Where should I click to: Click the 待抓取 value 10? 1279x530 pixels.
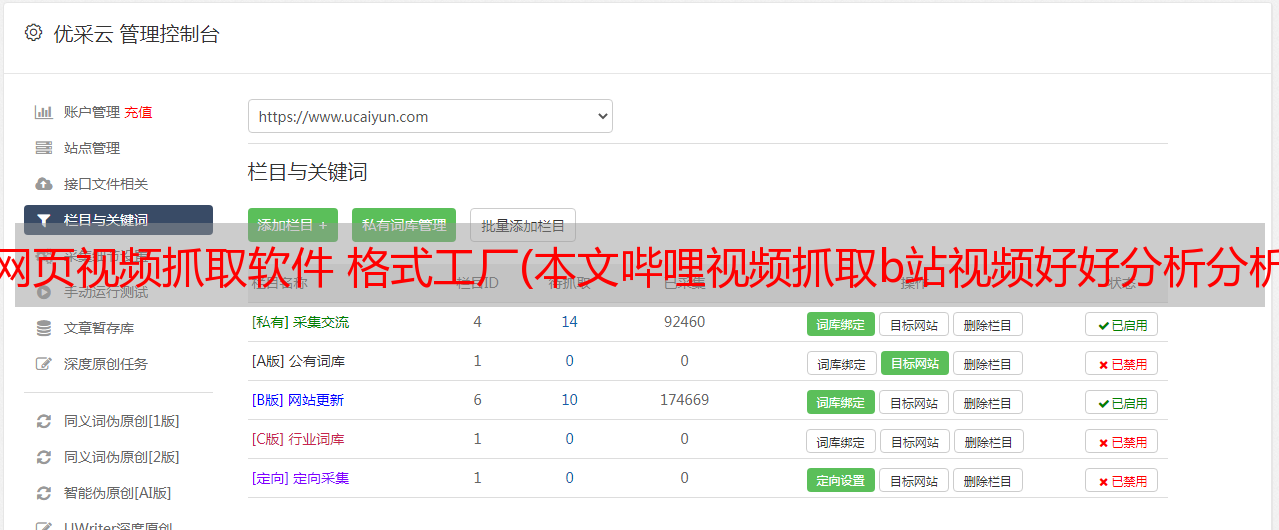tap(569, 400)
